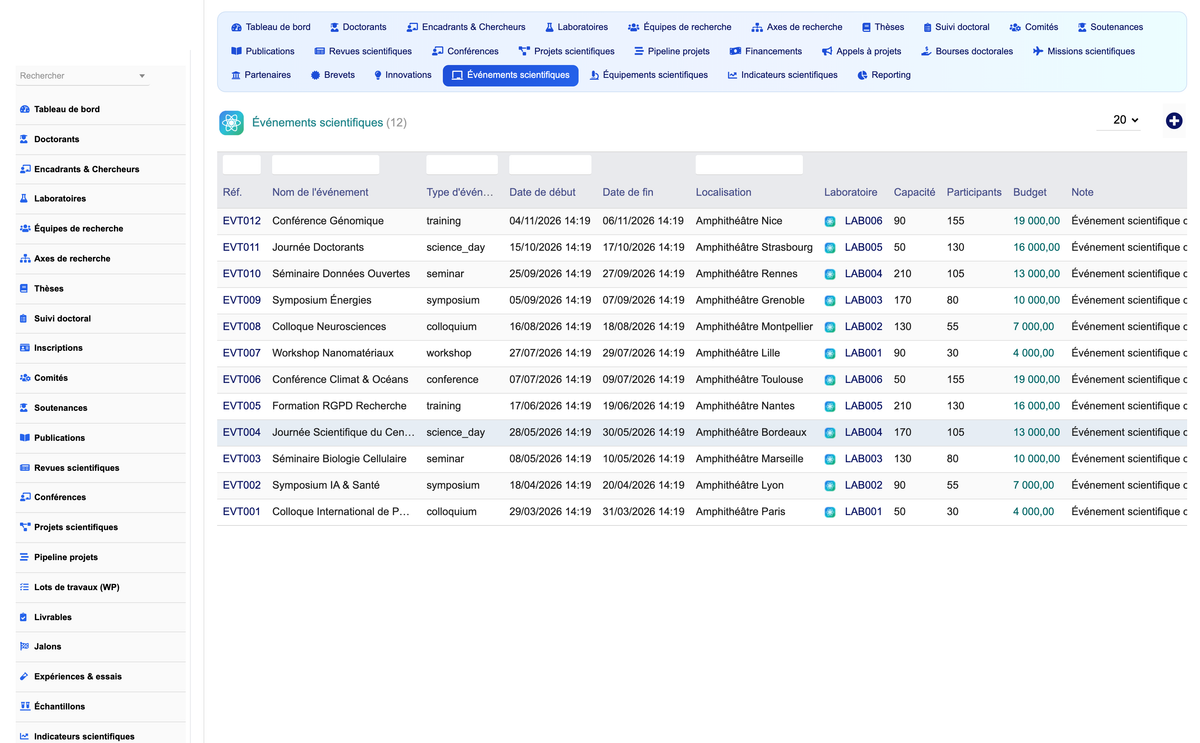This screenshot has height=743, width=1200.
Task: Open Financements in top menu
Action: click(765, 51)
